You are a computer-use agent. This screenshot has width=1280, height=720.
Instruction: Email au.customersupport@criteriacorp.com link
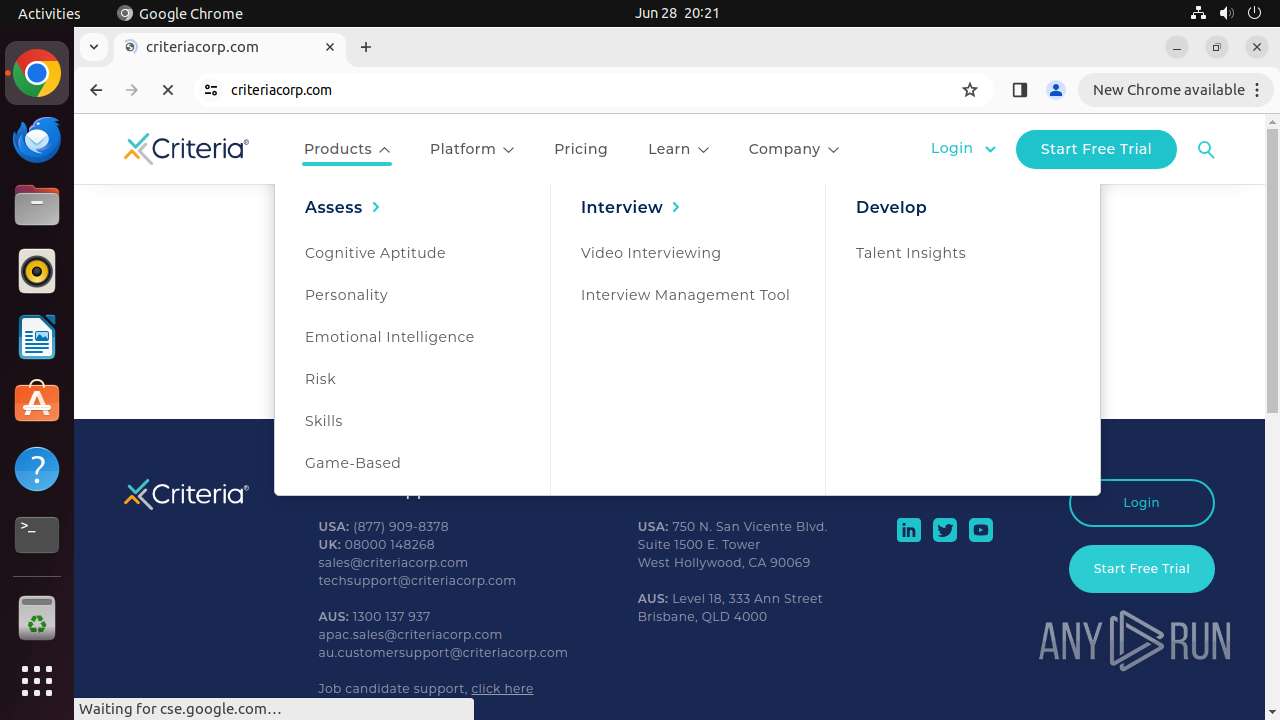tap(443, 653)
